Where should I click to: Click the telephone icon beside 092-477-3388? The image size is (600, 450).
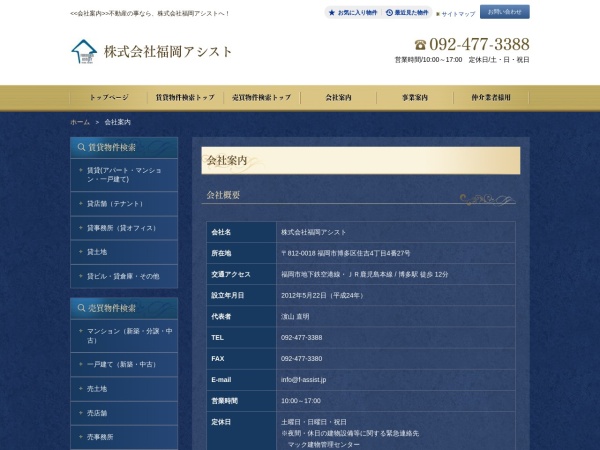tap(420, 45)
